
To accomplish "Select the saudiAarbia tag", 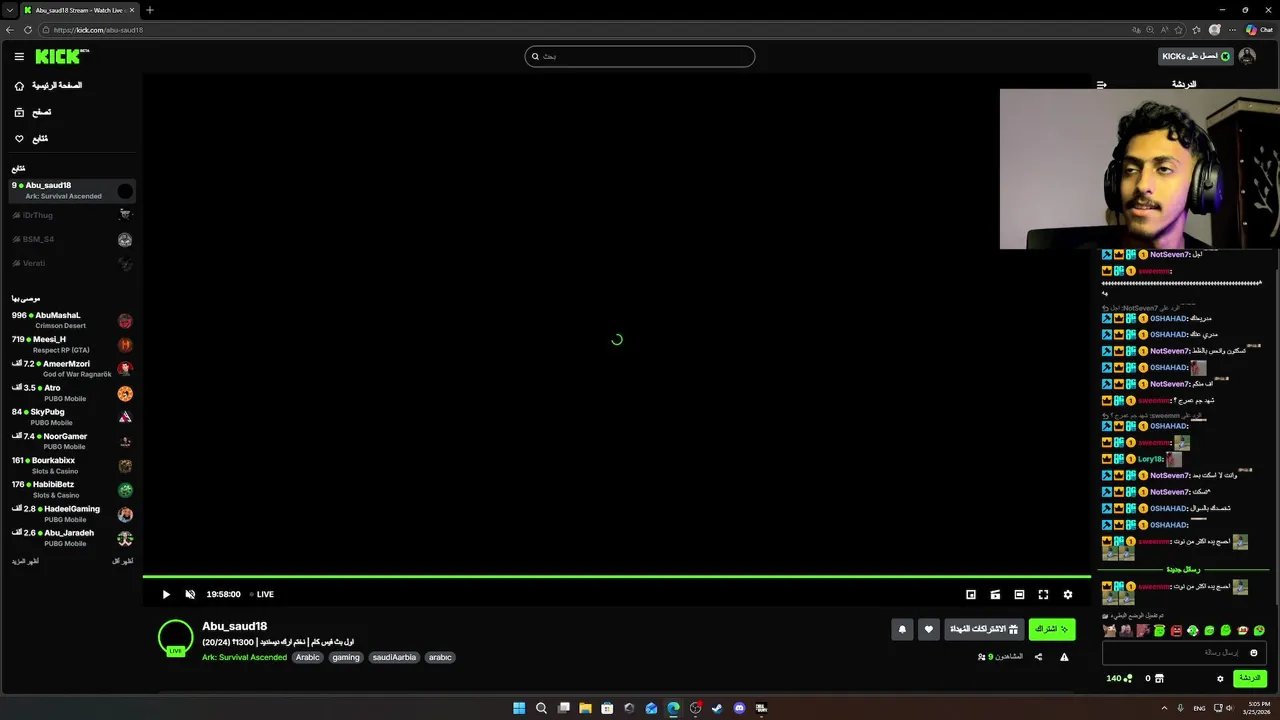I will (394, 658).
